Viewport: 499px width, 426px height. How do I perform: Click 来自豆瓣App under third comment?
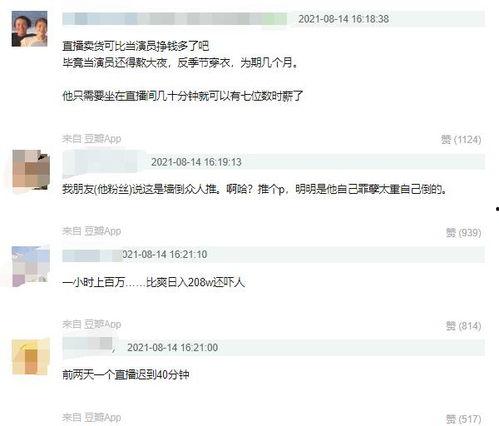(x=91, y=324)
